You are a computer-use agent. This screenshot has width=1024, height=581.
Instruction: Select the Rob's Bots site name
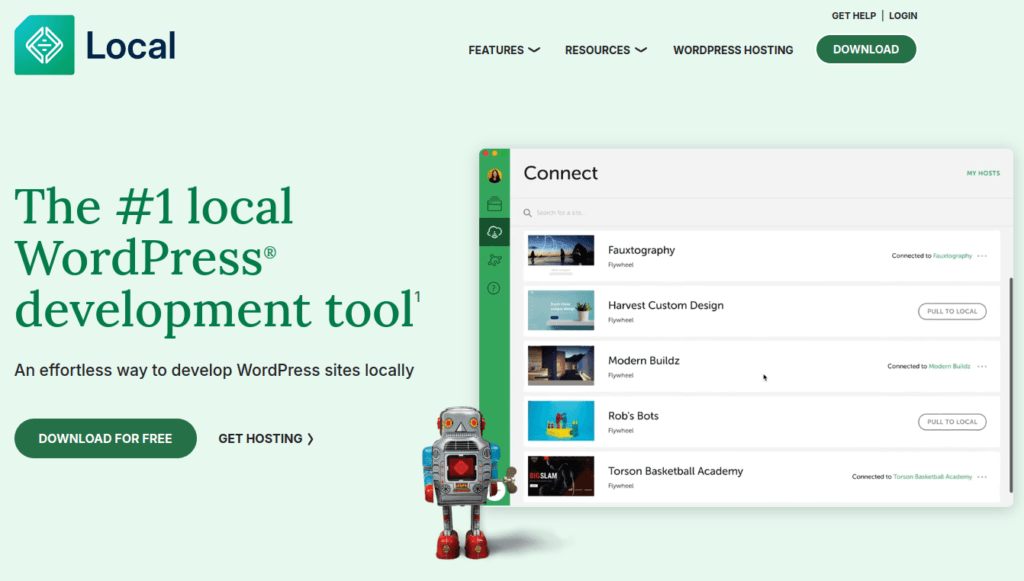point(633,416)
